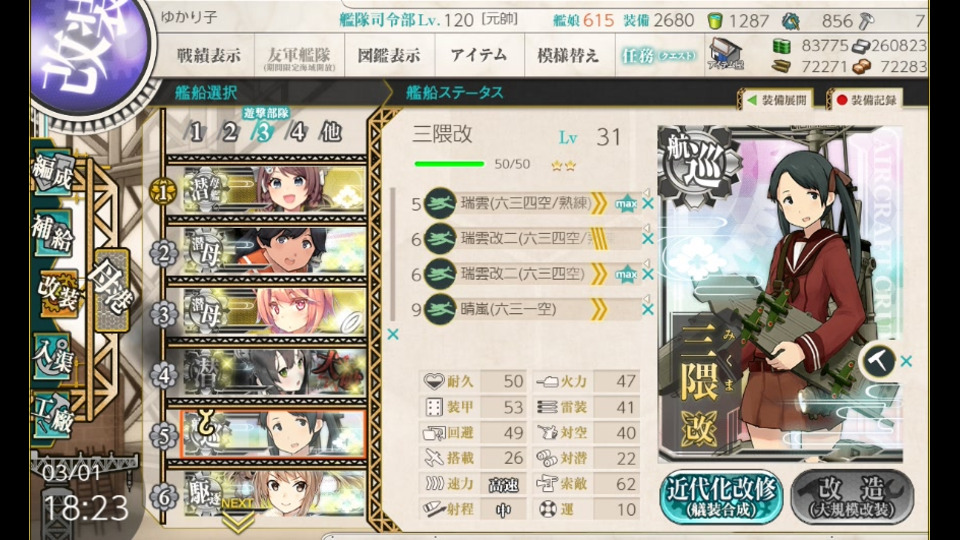Screen dimensions: 960x540
Task: Switch to fleet tab 2
Action: [230, 132]
